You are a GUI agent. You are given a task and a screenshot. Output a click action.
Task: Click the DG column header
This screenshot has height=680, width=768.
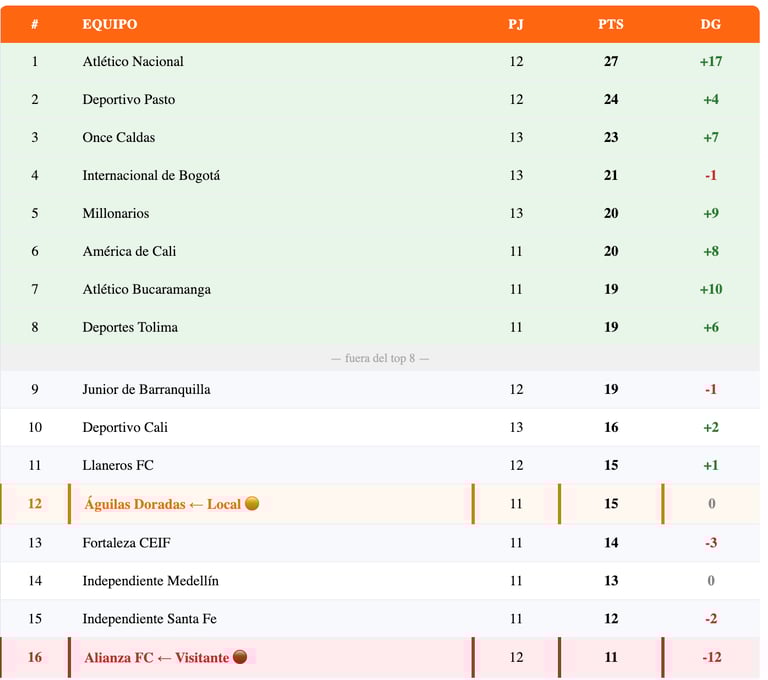point(710,24)
